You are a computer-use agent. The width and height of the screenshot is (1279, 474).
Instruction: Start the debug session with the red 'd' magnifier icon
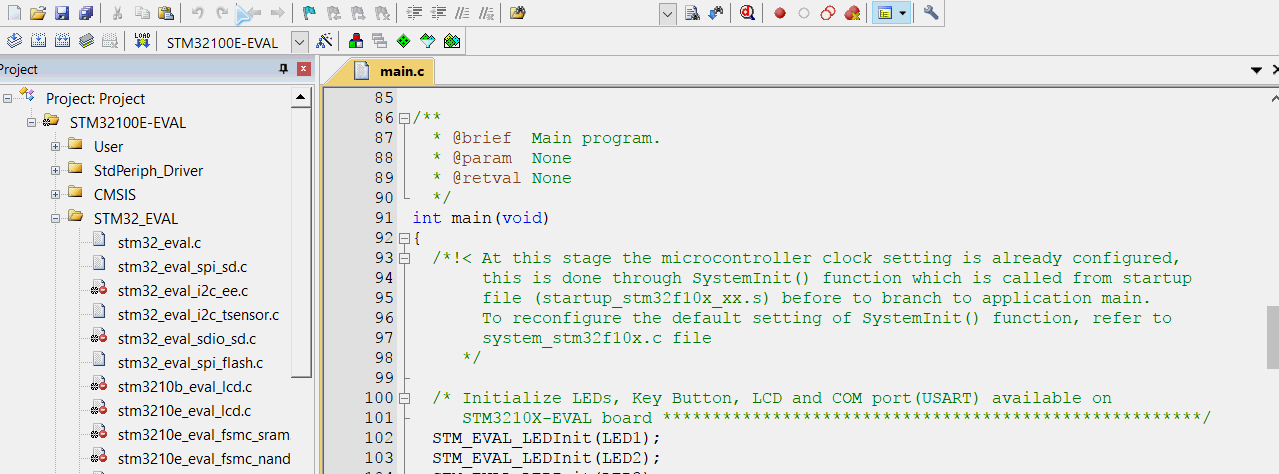coord(747,13)
